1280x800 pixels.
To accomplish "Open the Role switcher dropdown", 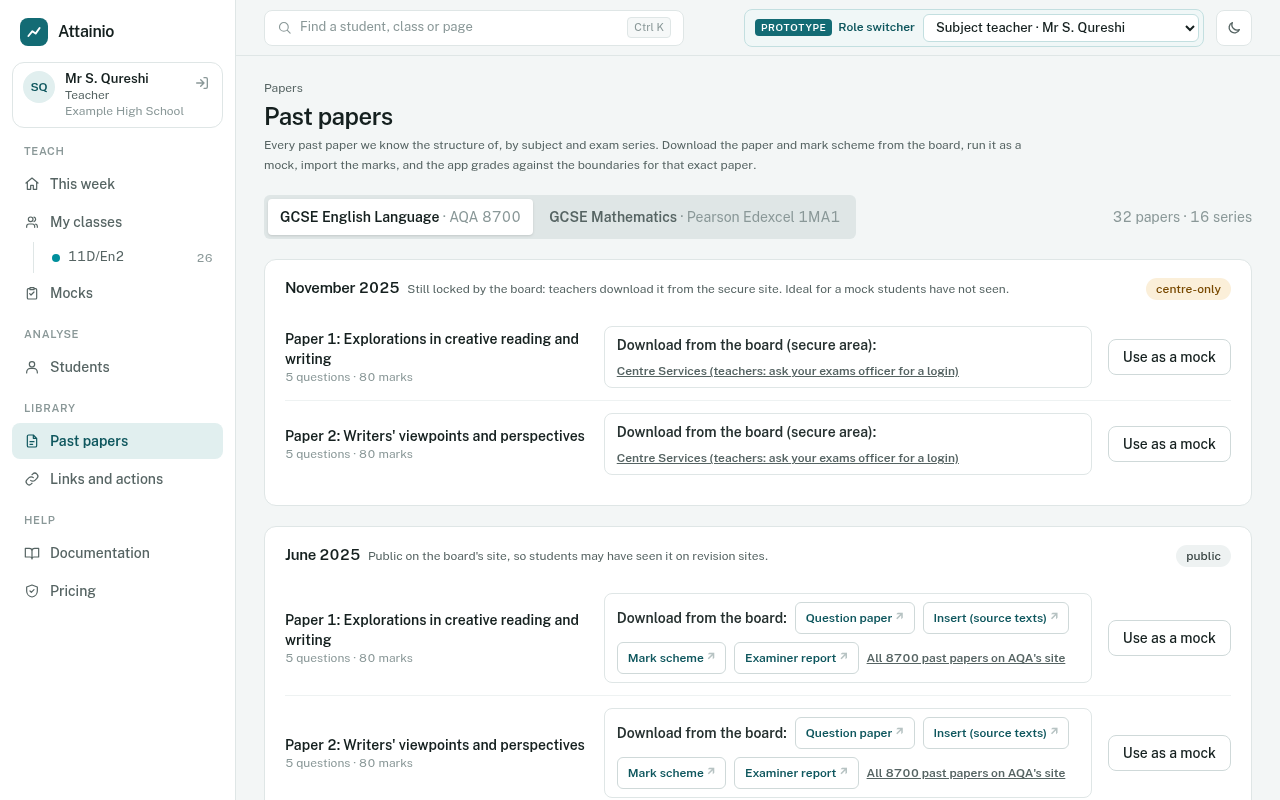I will click(1061, 28).
